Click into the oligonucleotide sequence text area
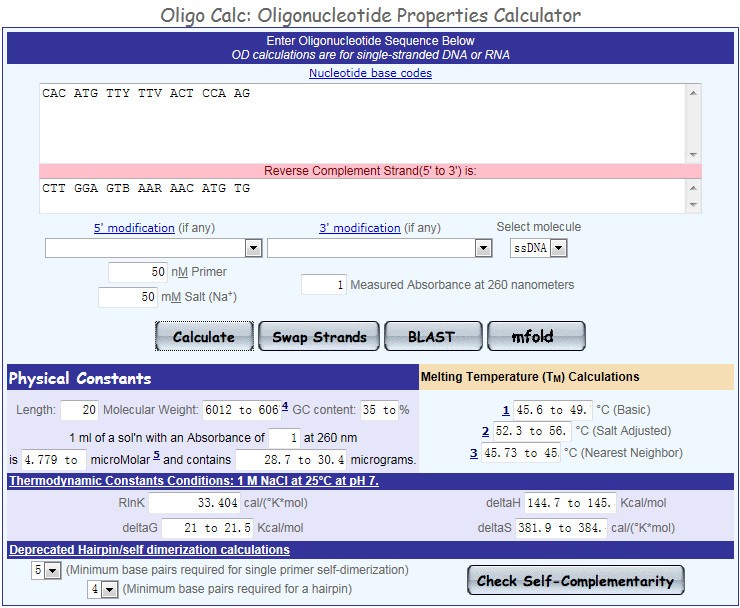Screen dimensions: 740x608 pos(362,124)
